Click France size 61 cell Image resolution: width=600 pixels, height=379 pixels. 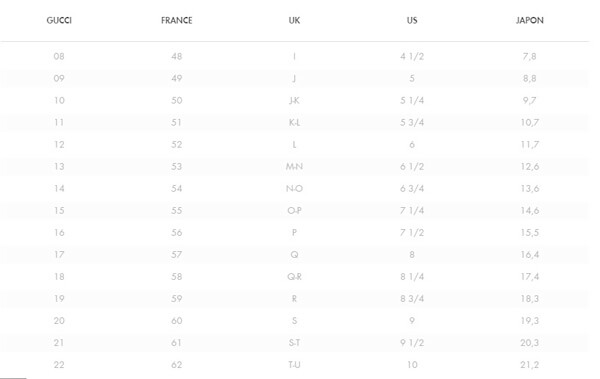pos(176,343)
